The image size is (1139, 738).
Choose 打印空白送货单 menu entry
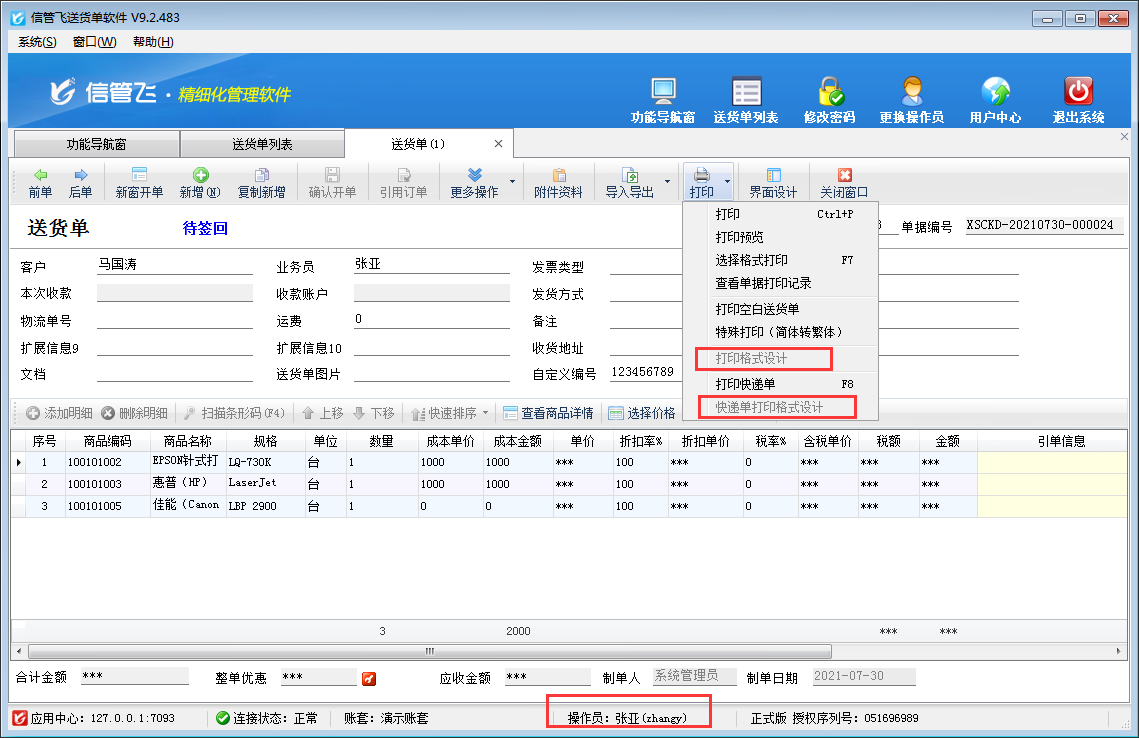(780, 309)
